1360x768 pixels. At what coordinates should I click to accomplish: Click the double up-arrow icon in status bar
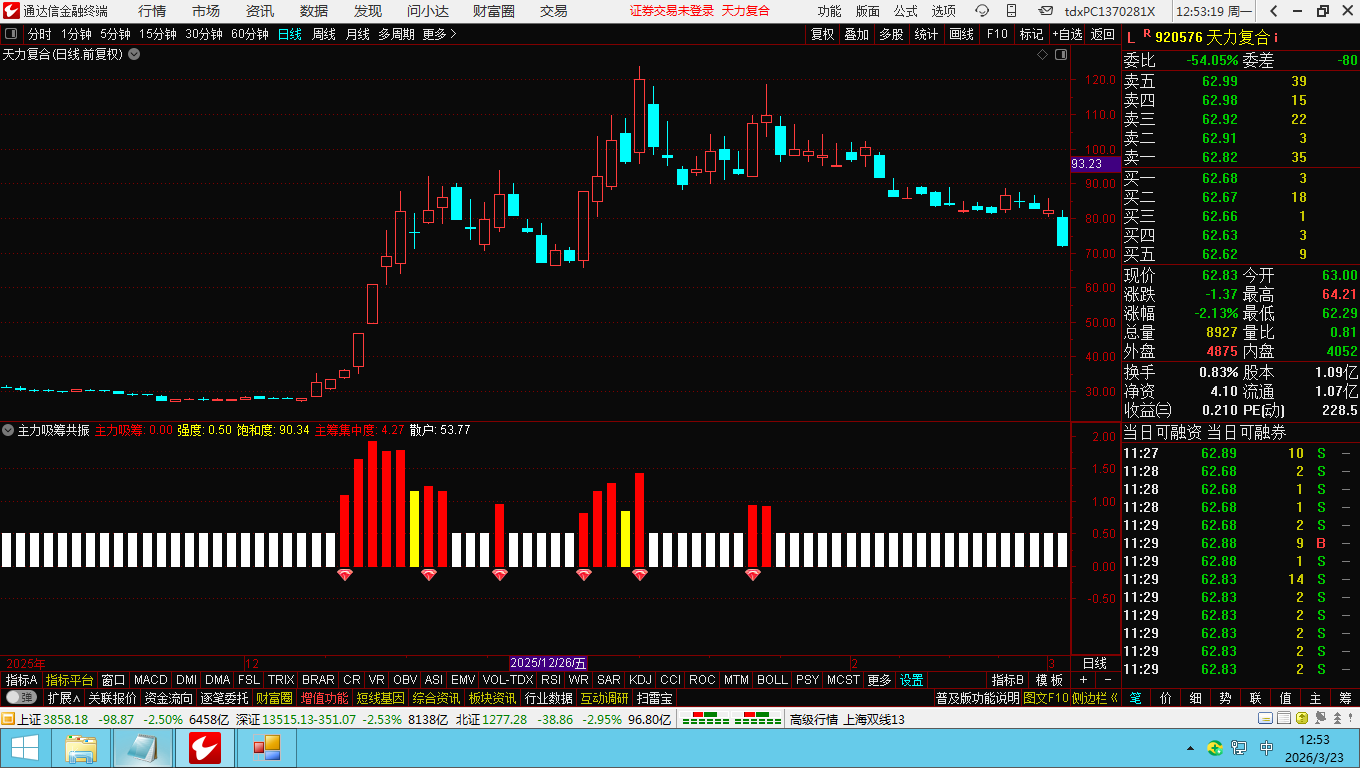click(1339, 719)
